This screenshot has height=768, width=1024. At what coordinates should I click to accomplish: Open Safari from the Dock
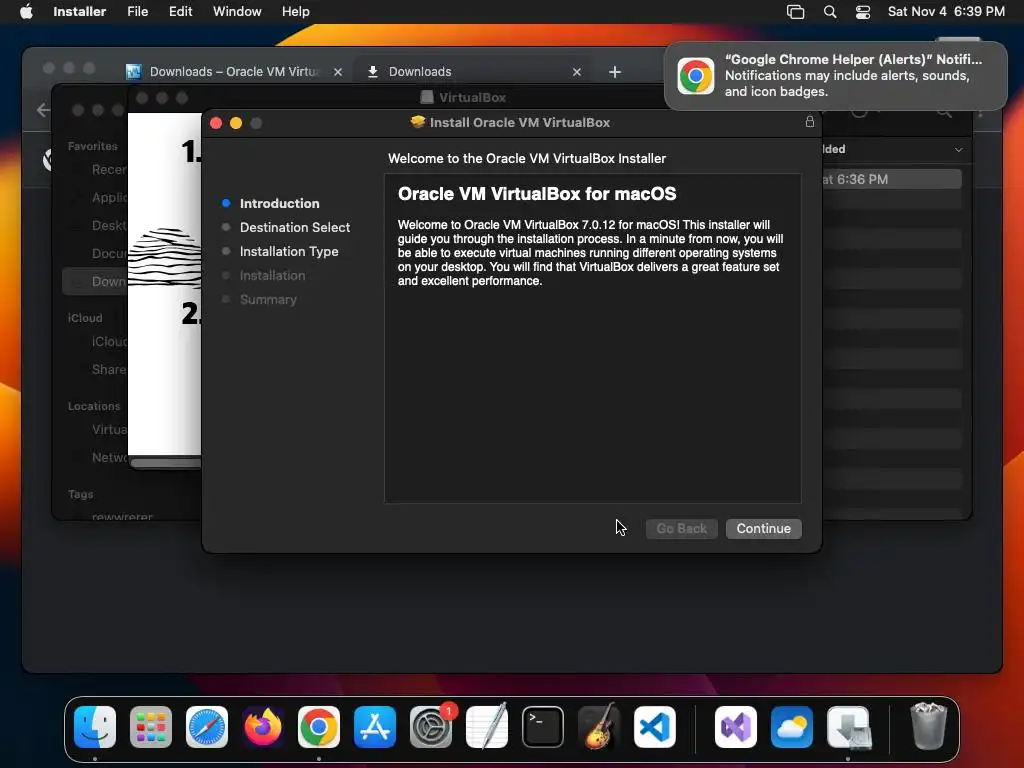tap(207, 727)
